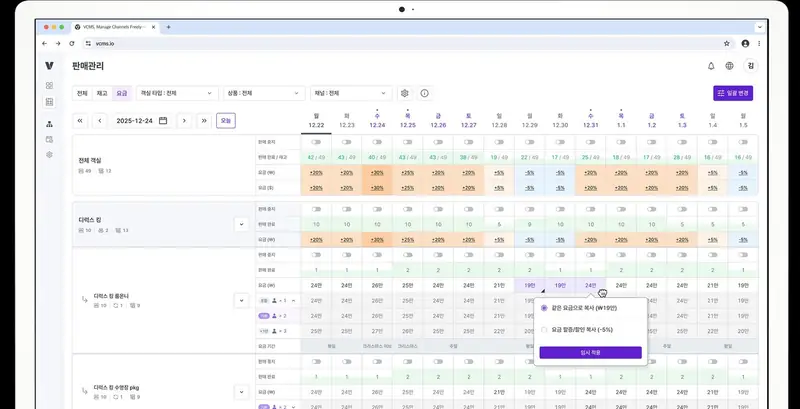Click the browser back arrow
This screenshot has width=800, height=409.
point(44,44)
